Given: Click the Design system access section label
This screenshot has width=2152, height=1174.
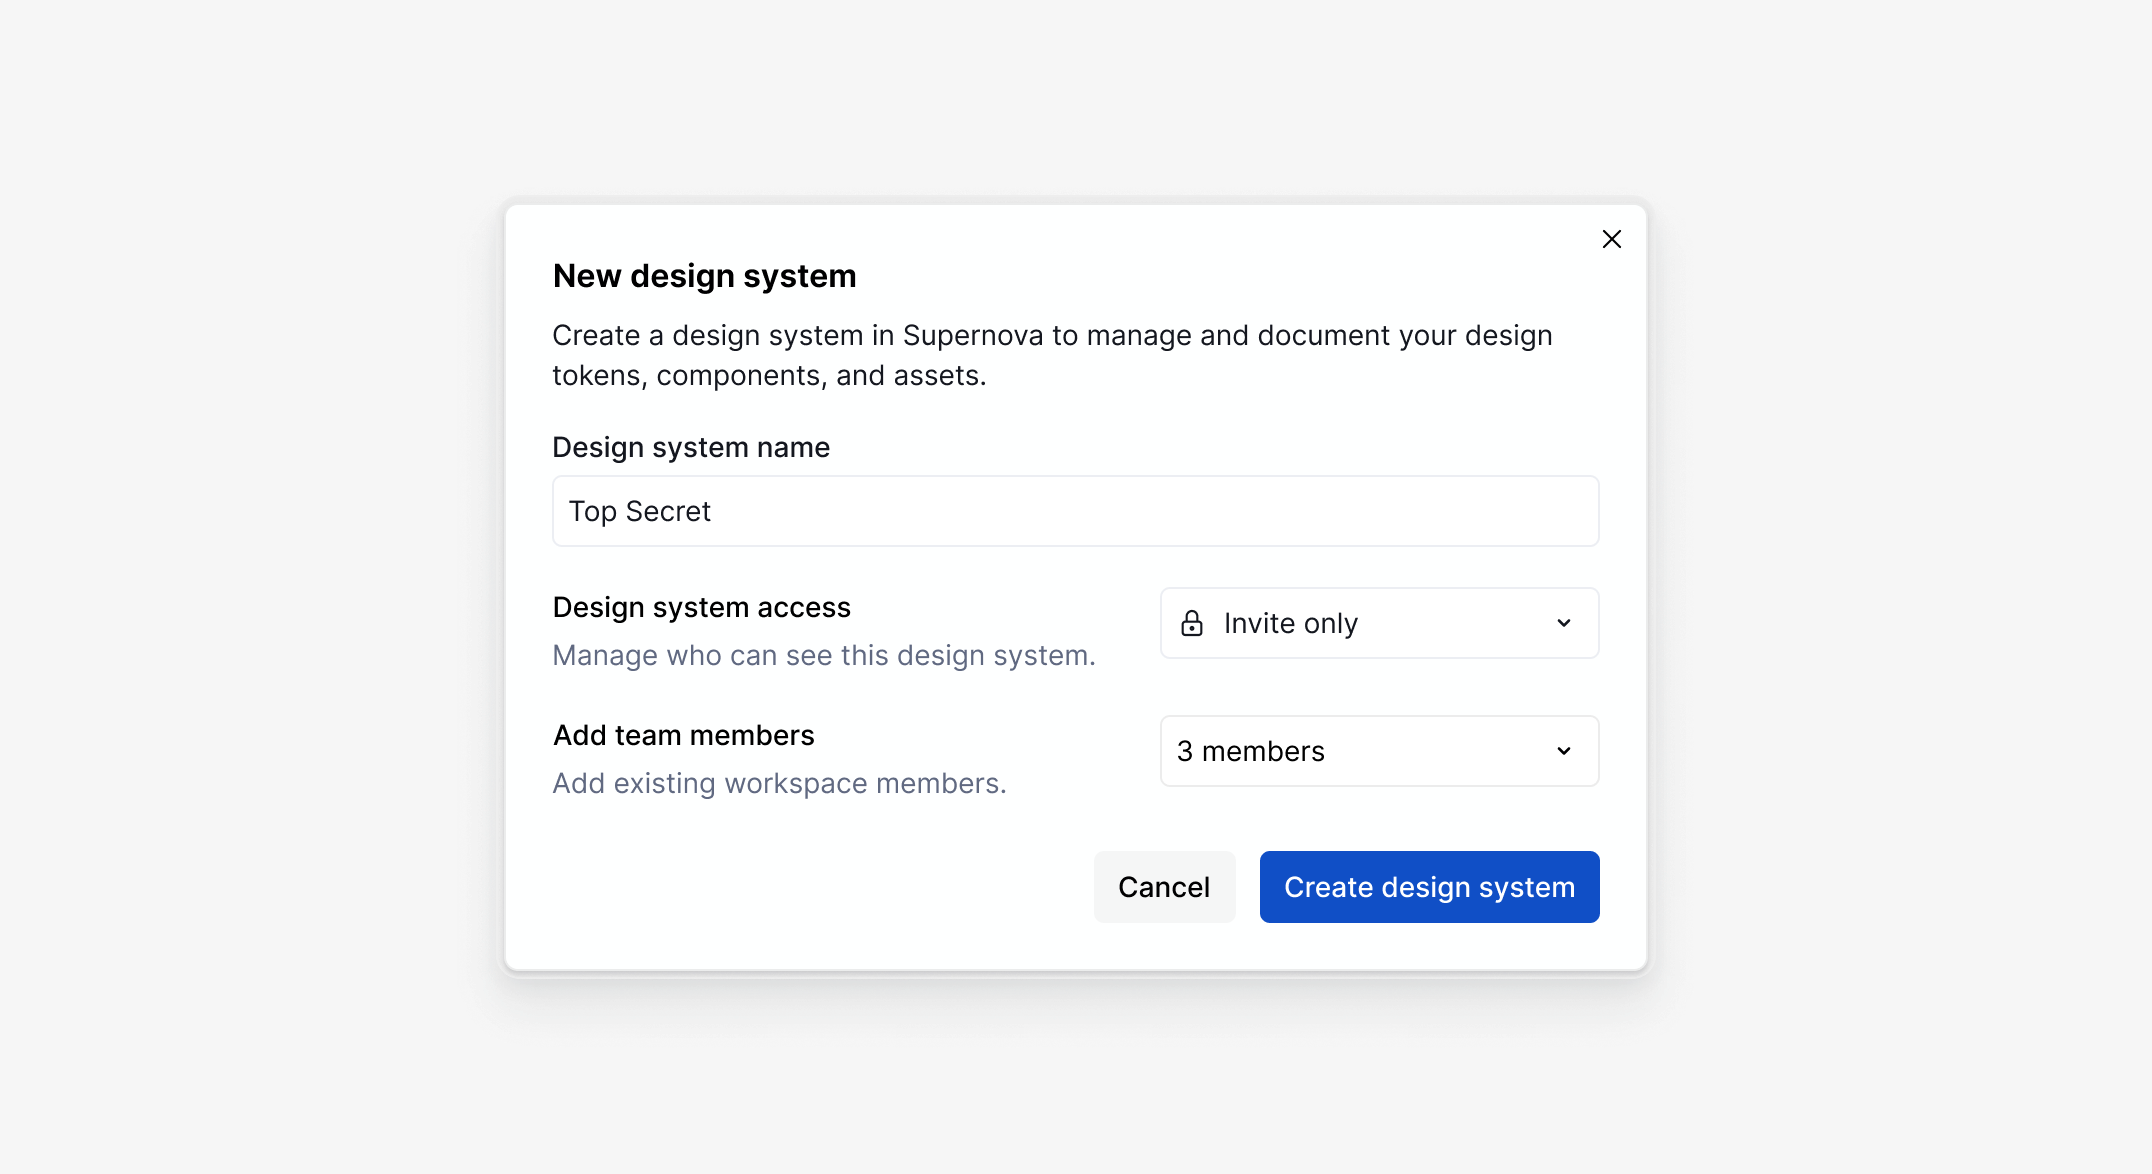Looking at the screenshot, I should 701,607.
